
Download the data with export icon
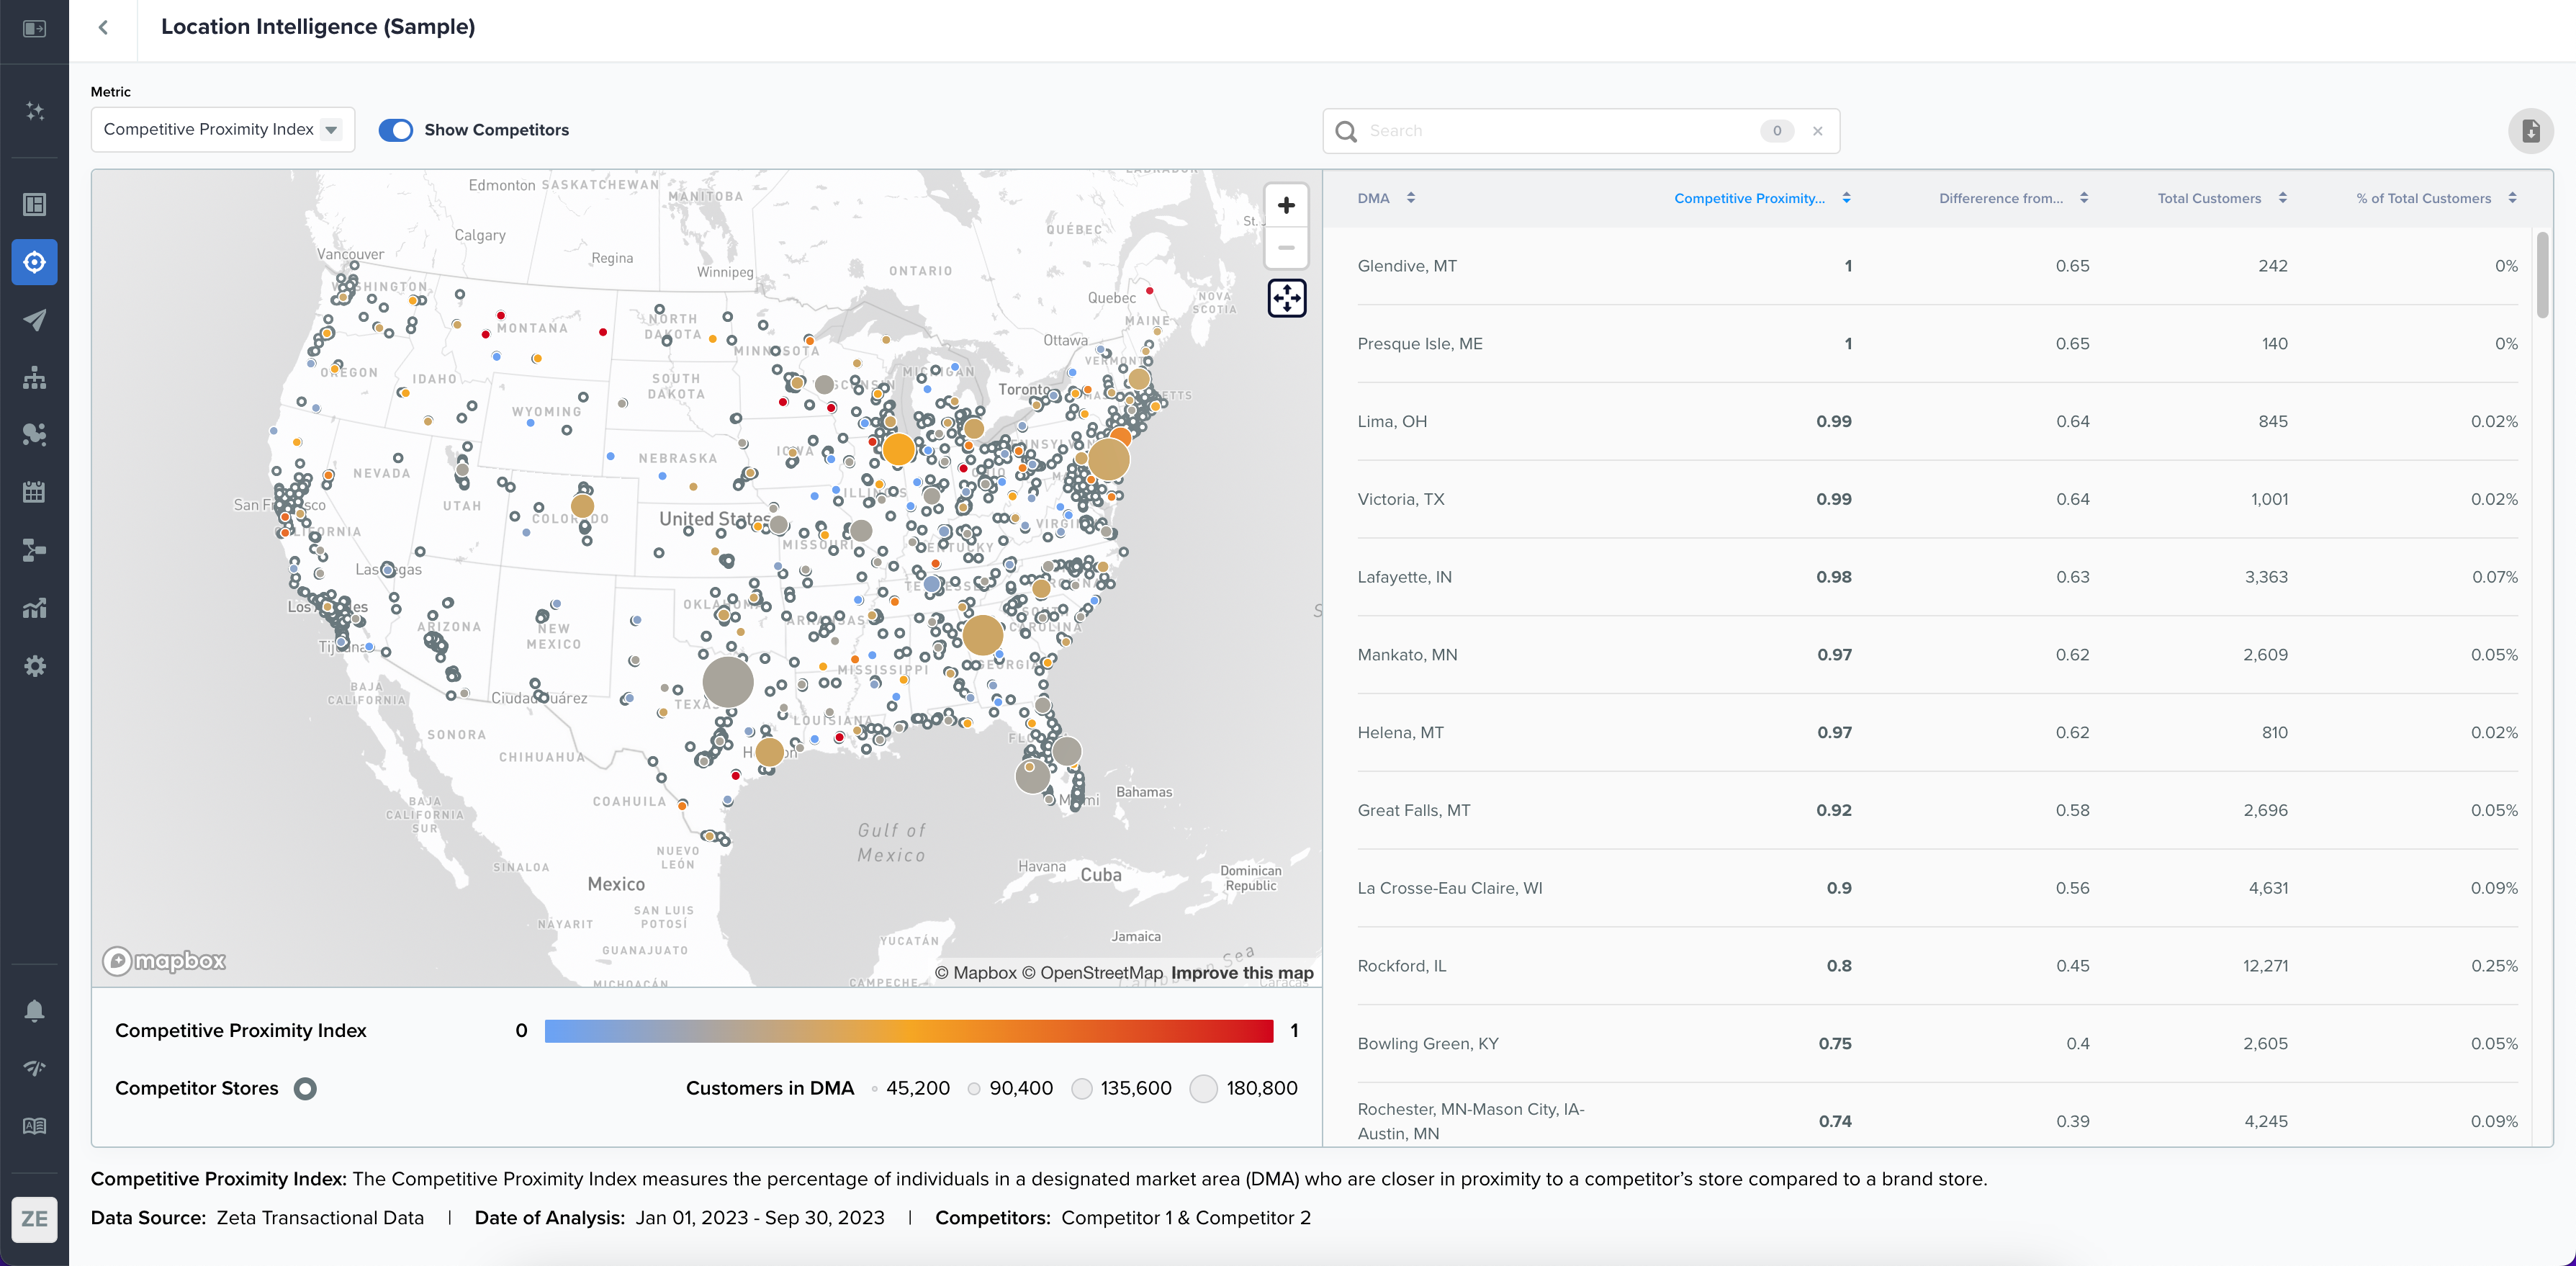click(x=2530, y=131)
